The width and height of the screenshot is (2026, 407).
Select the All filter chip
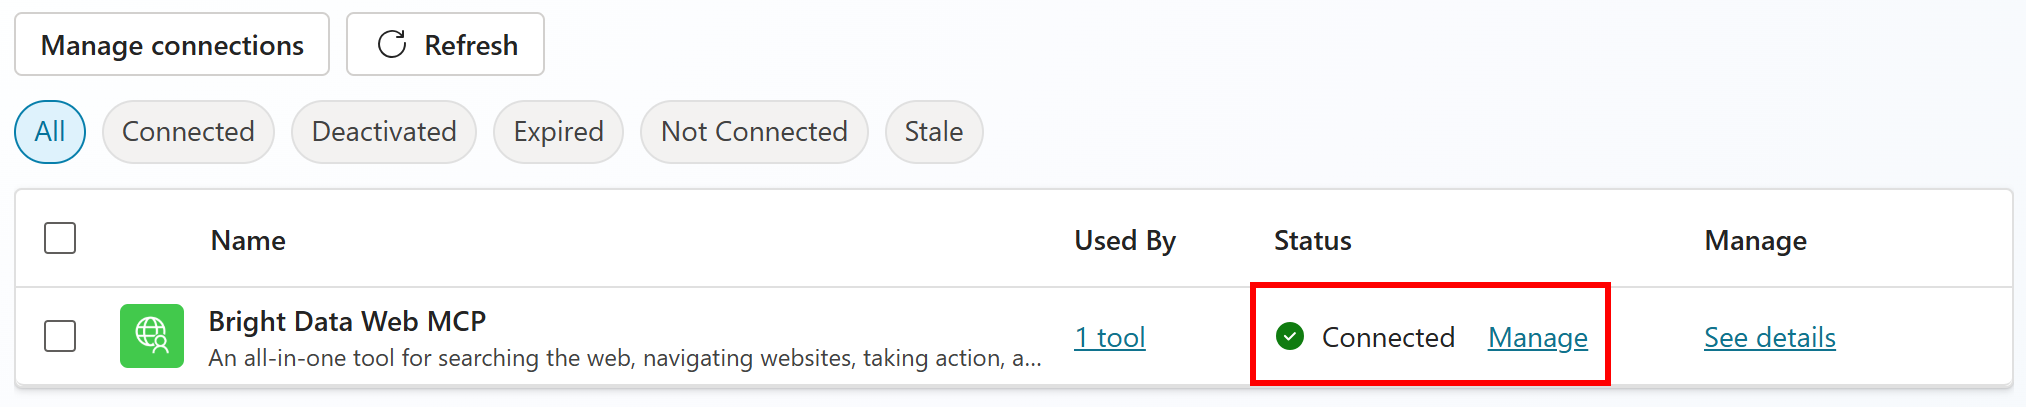50,132
